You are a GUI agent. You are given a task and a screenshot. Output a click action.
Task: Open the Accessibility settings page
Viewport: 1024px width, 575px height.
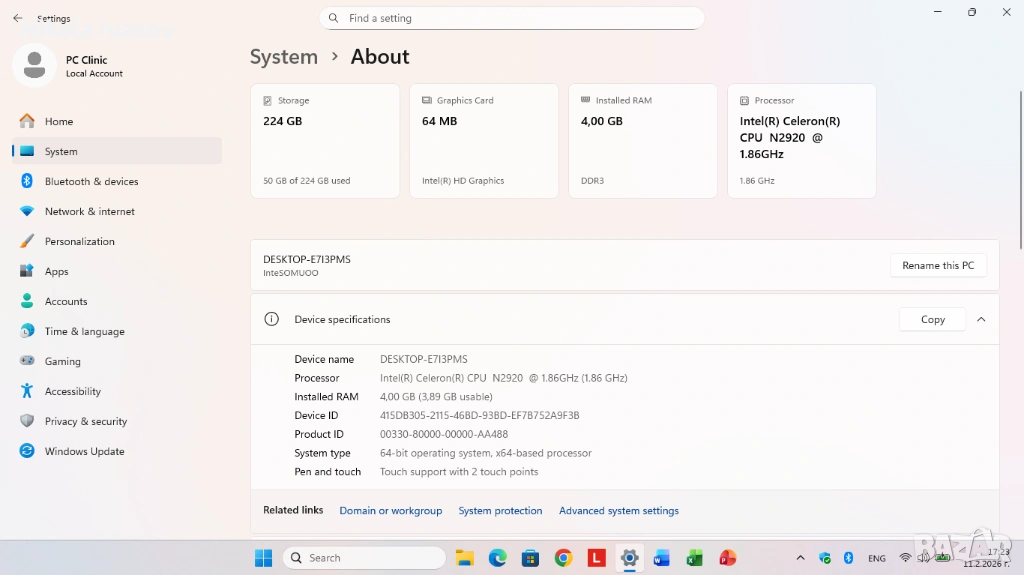pyautogui.click(x=72, y=391)
